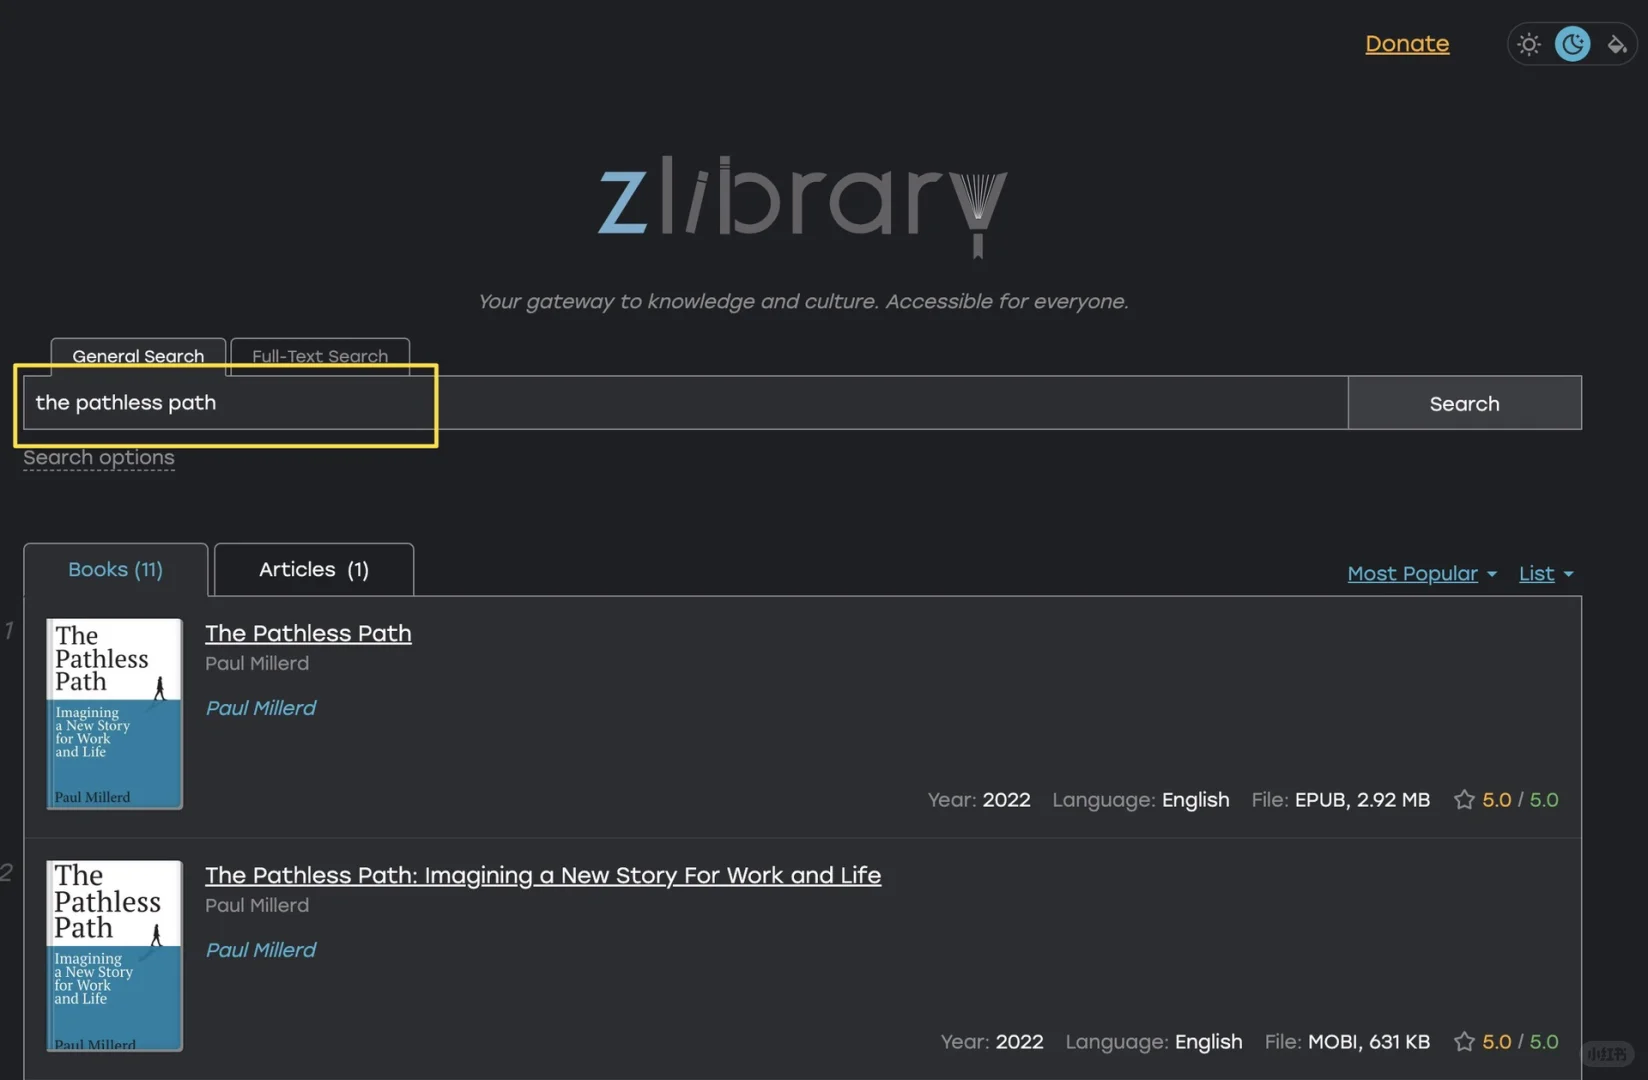Click the first result's year 2022

coord(1006,800)
